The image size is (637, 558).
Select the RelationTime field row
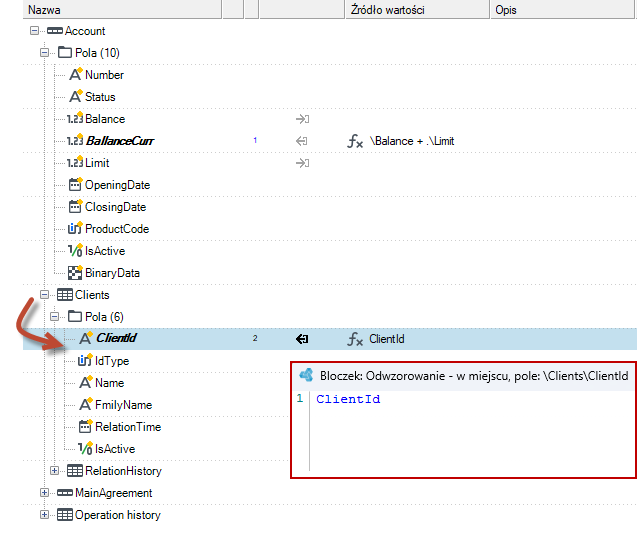coord(128,426)
